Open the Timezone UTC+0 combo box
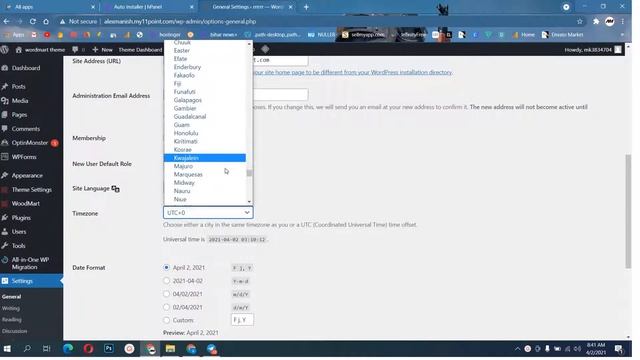Viewport: 640px width, 360px height. coord(208,213)
